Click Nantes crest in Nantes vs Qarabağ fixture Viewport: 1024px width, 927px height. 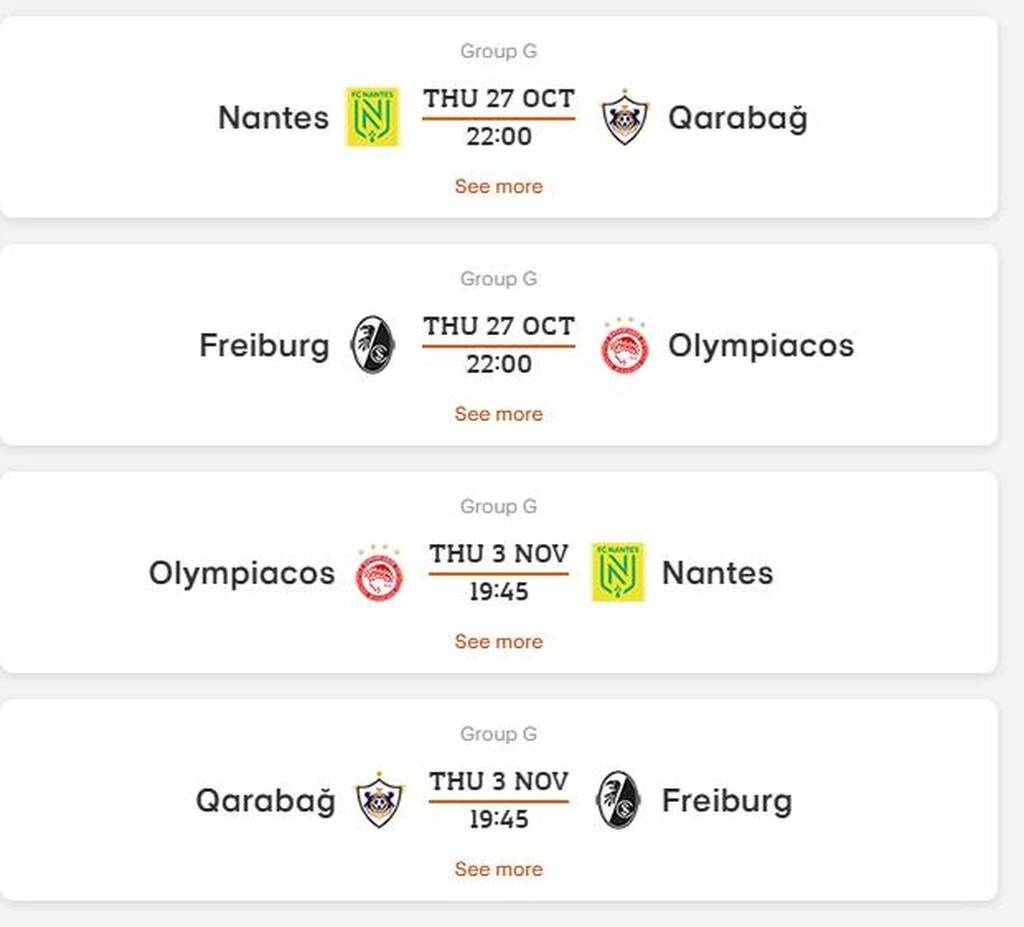tap(372, 117)
